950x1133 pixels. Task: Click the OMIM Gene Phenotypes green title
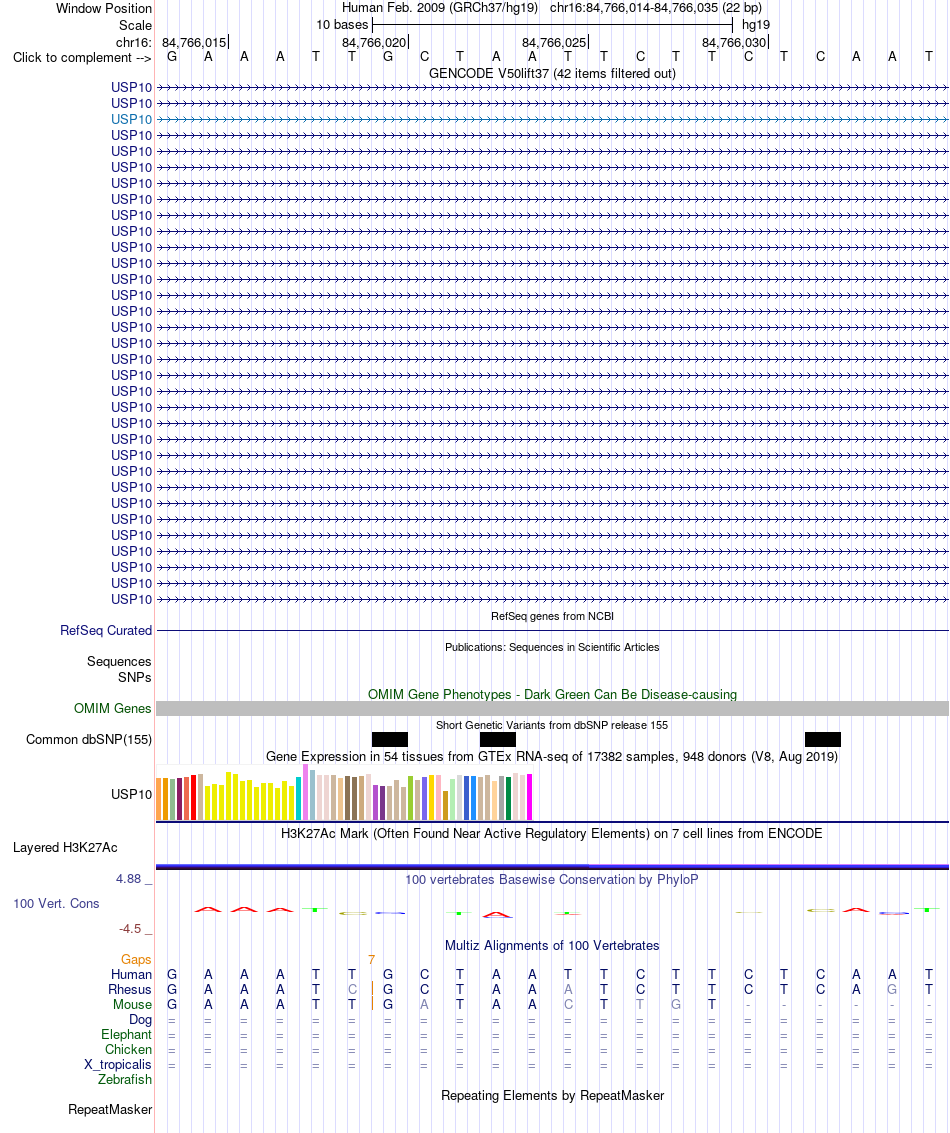553,694
